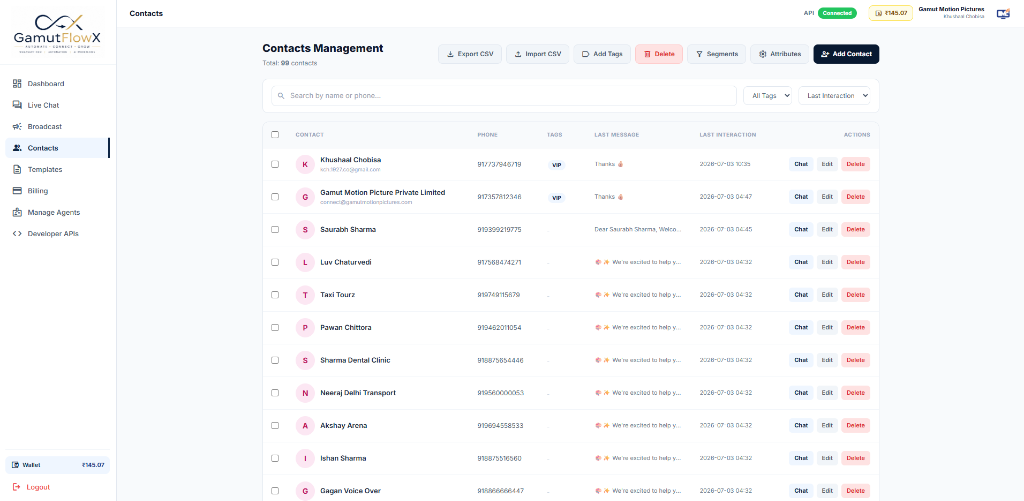Check the box for Khushaal Chobisa

pos(275,165)
